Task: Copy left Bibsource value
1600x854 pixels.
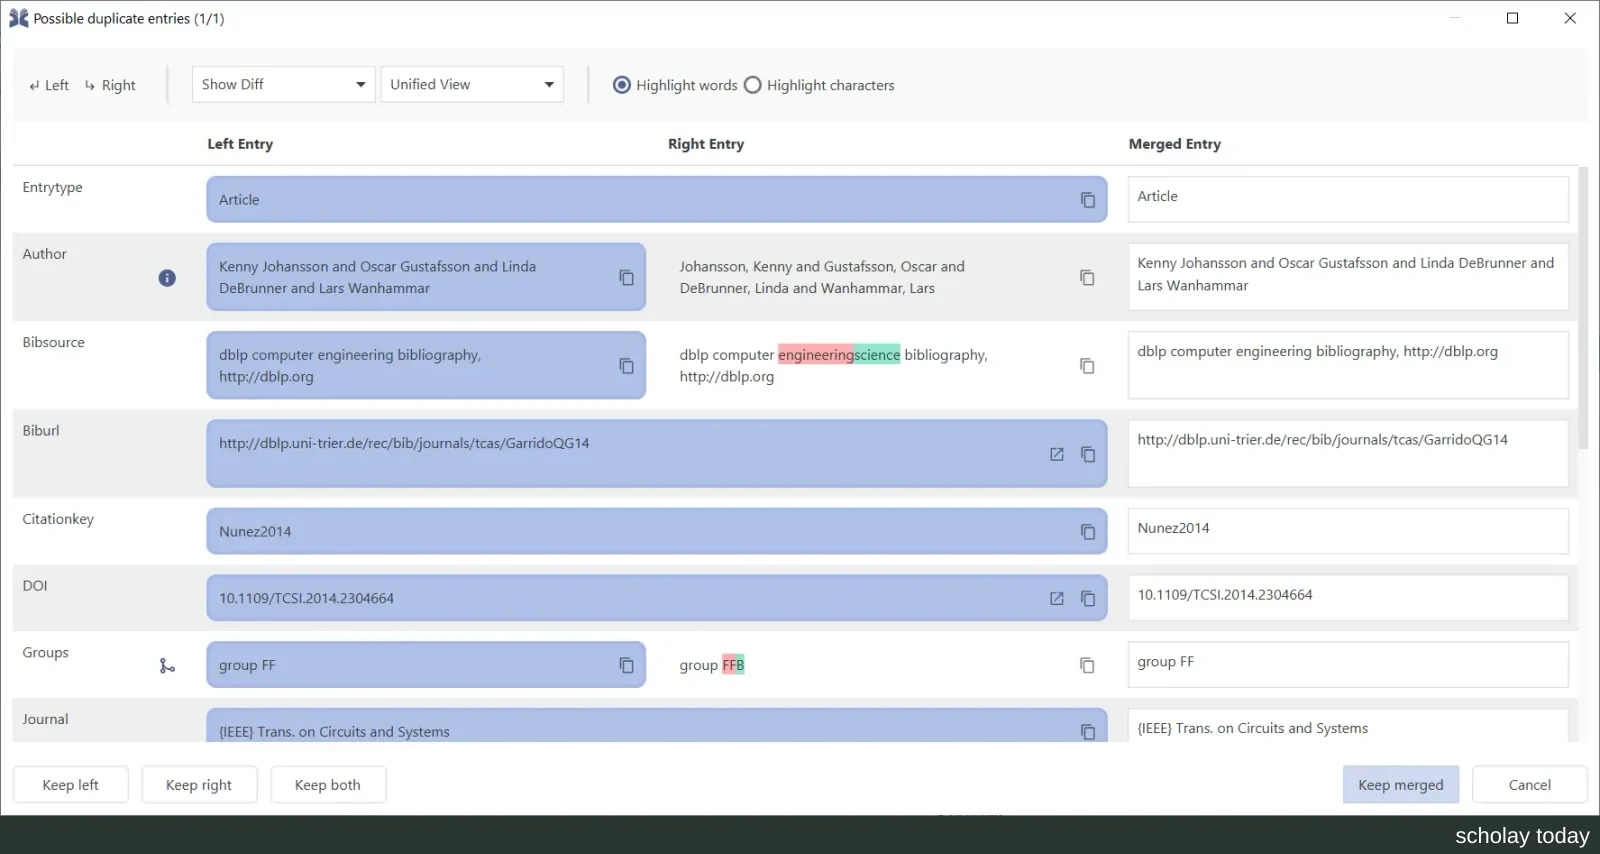Action: 626,366
